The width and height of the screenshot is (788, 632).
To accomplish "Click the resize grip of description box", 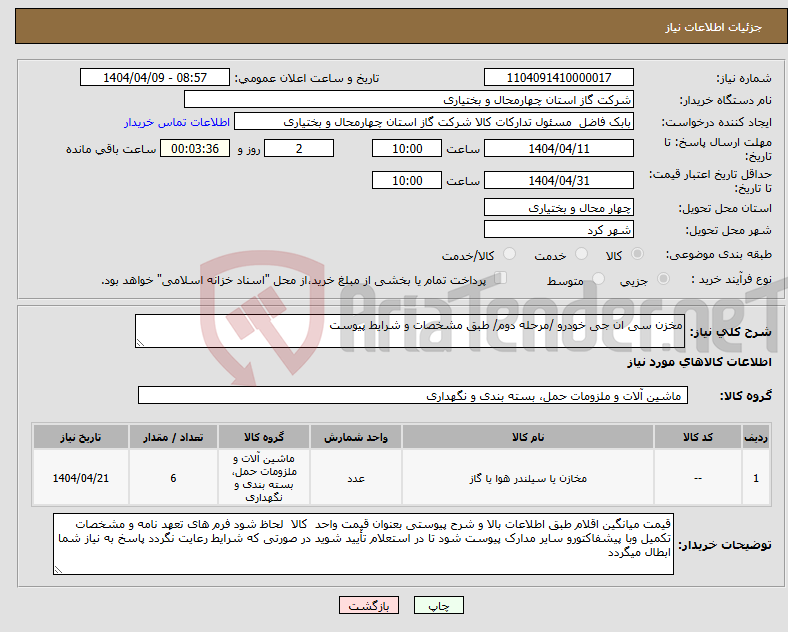I will 140,343.
